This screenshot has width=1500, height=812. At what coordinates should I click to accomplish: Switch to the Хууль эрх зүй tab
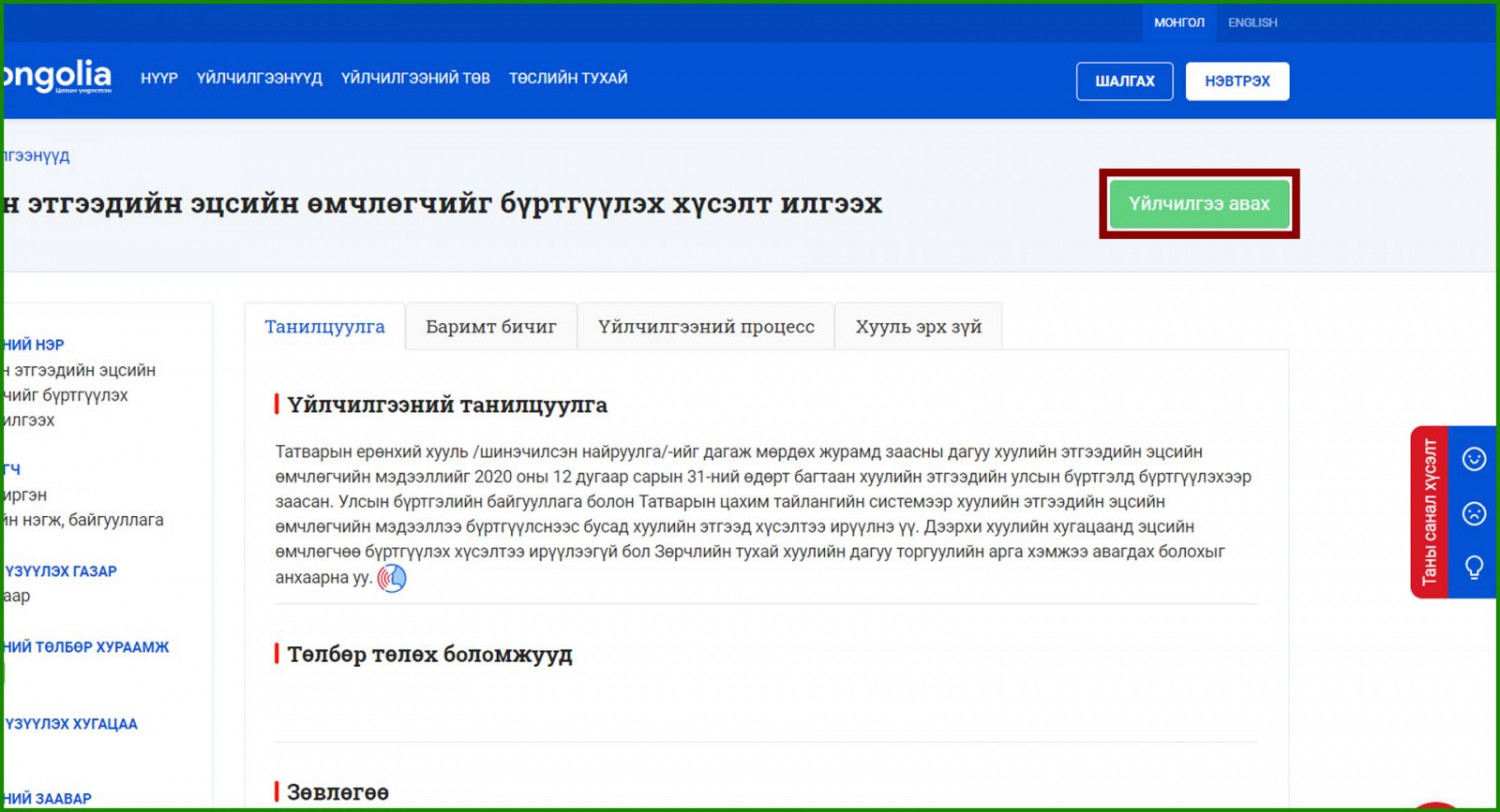pyautogui.click(x=918, y=327)
